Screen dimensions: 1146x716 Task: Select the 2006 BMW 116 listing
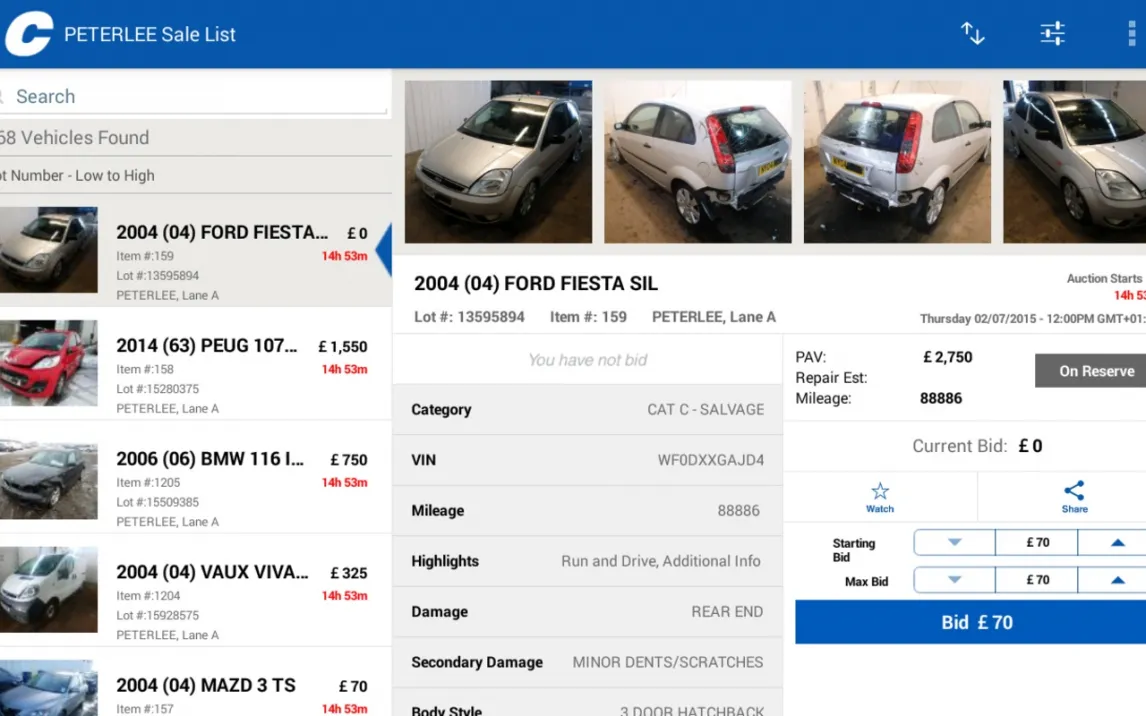click(x=195, y=476)
